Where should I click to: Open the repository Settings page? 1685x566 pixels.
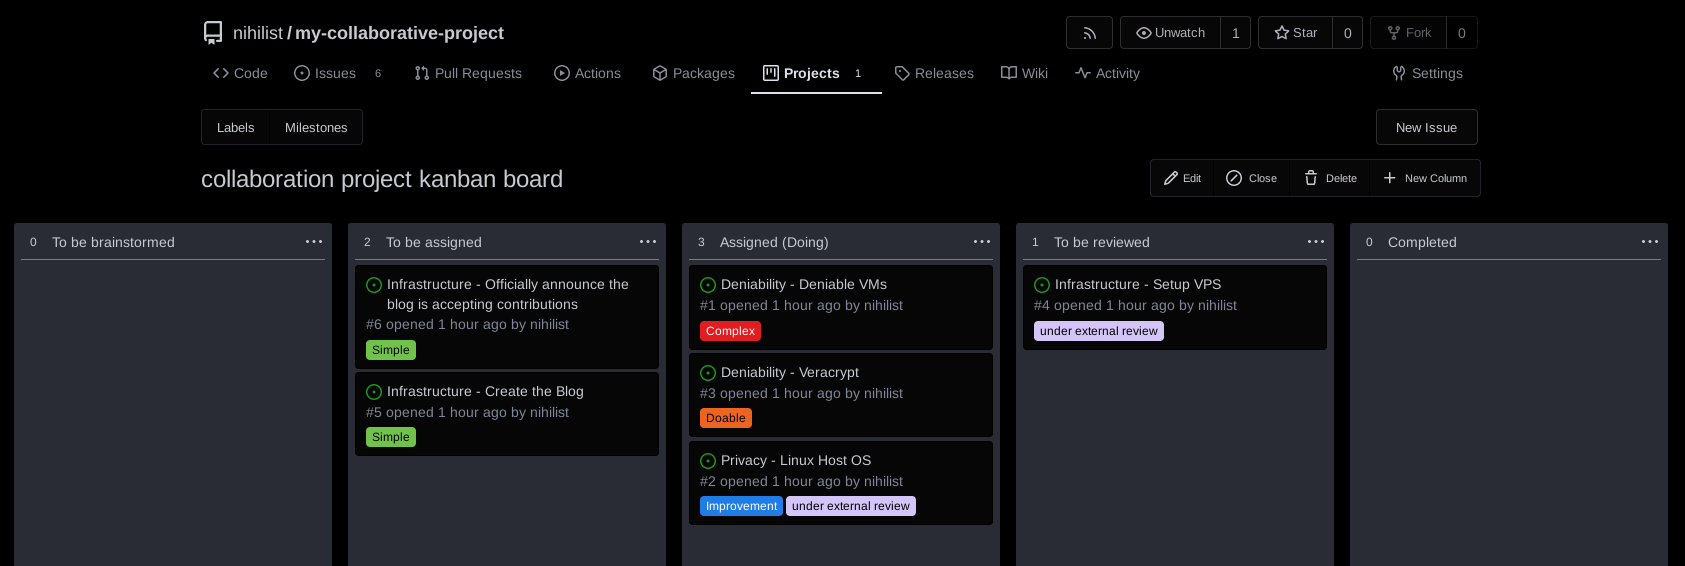pos(1427,73)
